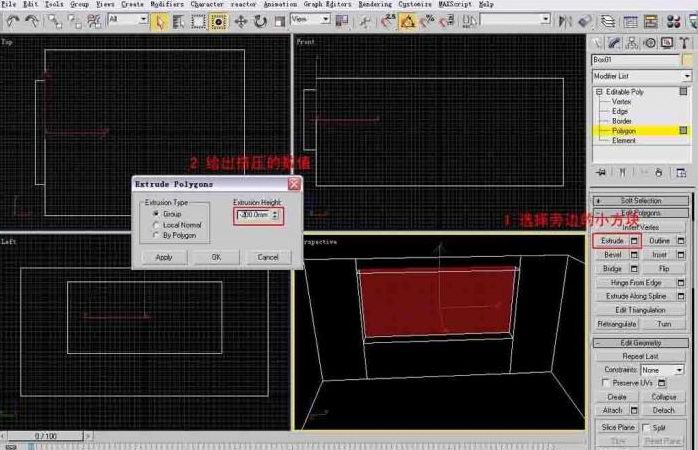Toggle Show End Result icon
The image size is (698, 450).
pos(622,173)
